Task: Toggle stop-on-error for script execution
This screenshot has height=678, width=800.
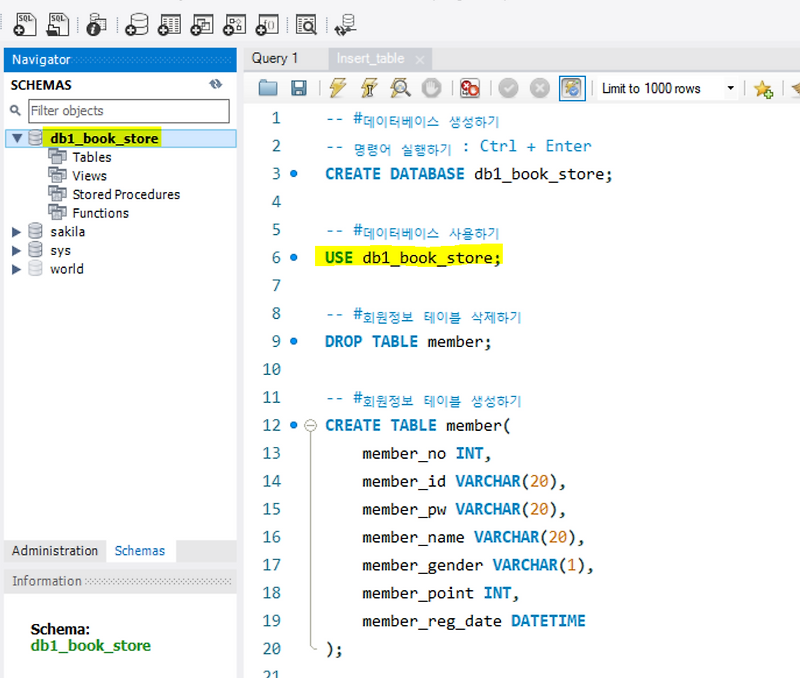Action: [470, 88]
